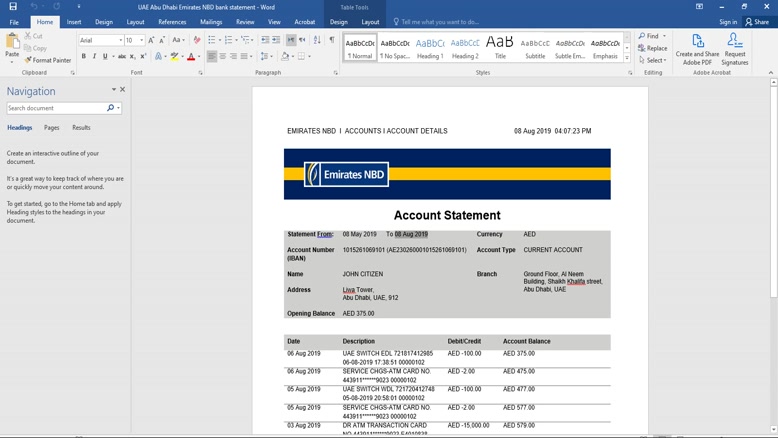Toggle Justify paragraph alignment
778x438 pixels.
tap(244, 57)
